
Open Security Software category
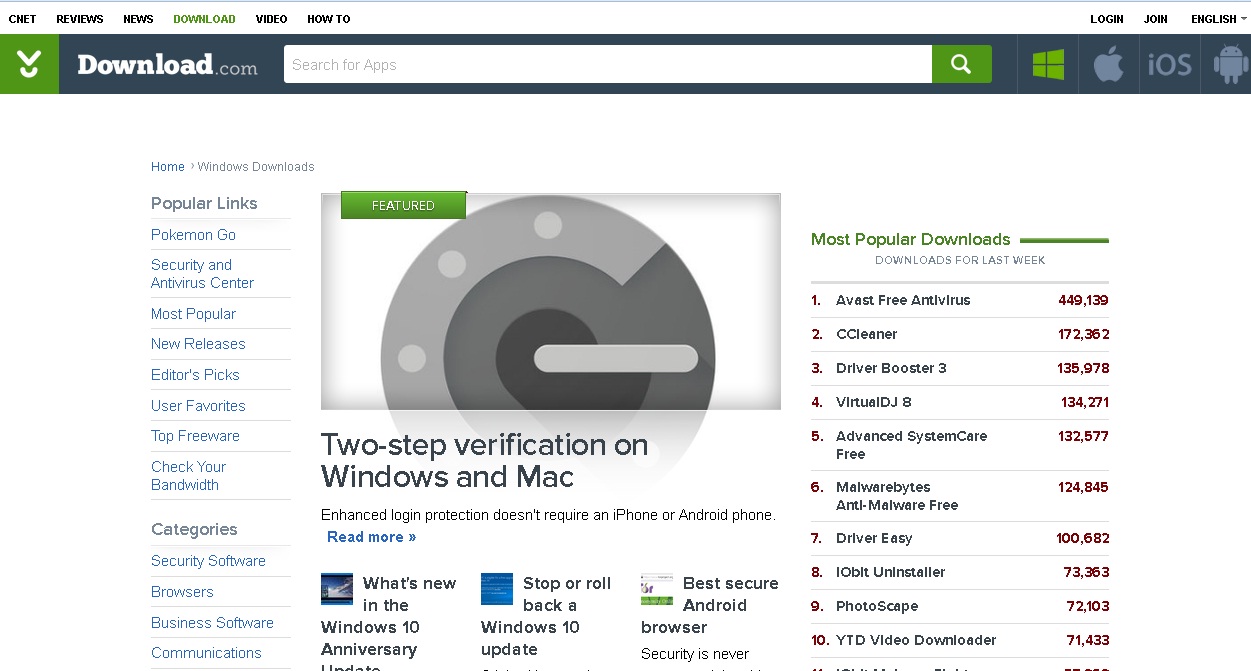pos(208,561)
